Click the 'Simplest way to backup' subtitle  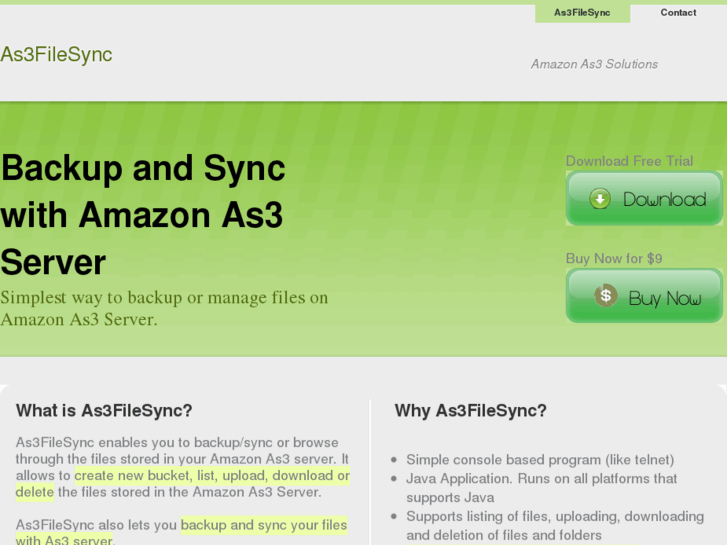click(x=164, y=308)
